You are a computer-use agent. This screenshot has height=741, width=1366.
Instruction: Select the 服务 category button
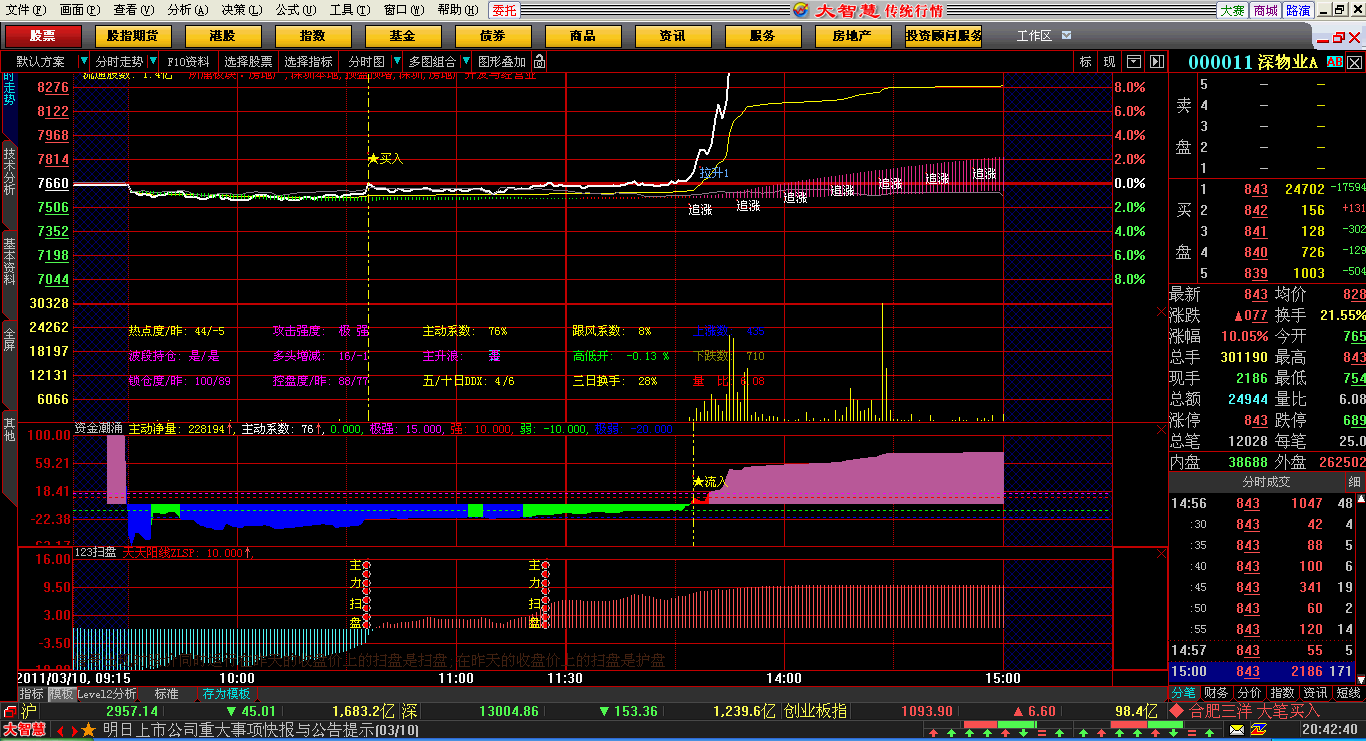pyautogui.click(x=763, y=36)
